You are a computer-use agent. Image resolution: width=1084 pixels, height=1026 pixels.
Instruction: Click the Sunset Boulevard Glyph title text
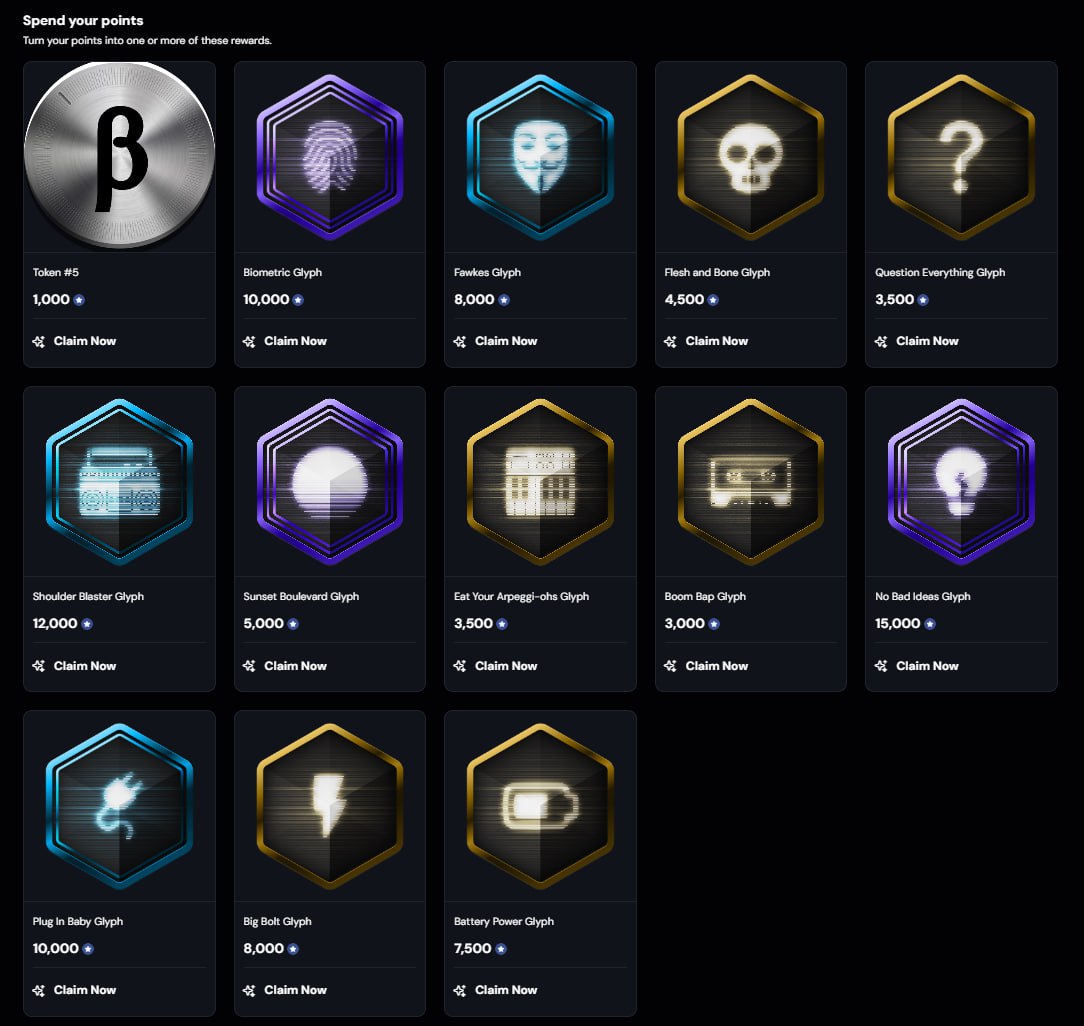[301, 596]
